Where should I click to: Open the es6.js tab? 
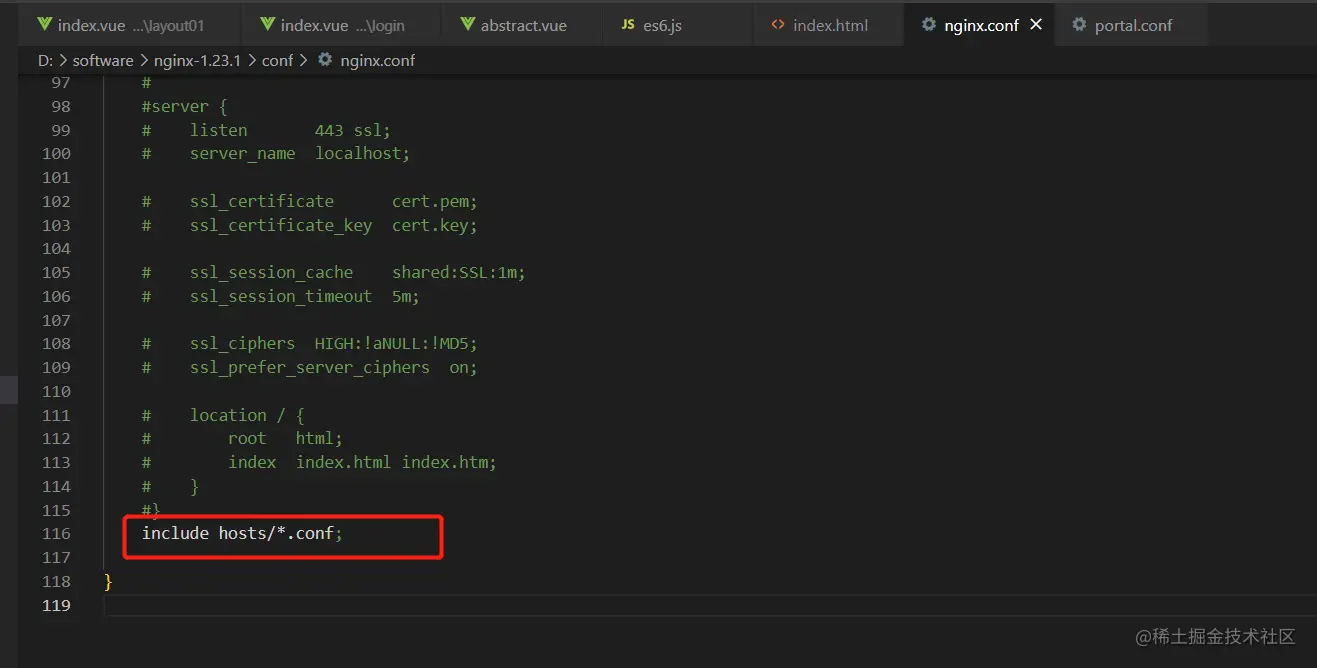(x=678, y=25)
